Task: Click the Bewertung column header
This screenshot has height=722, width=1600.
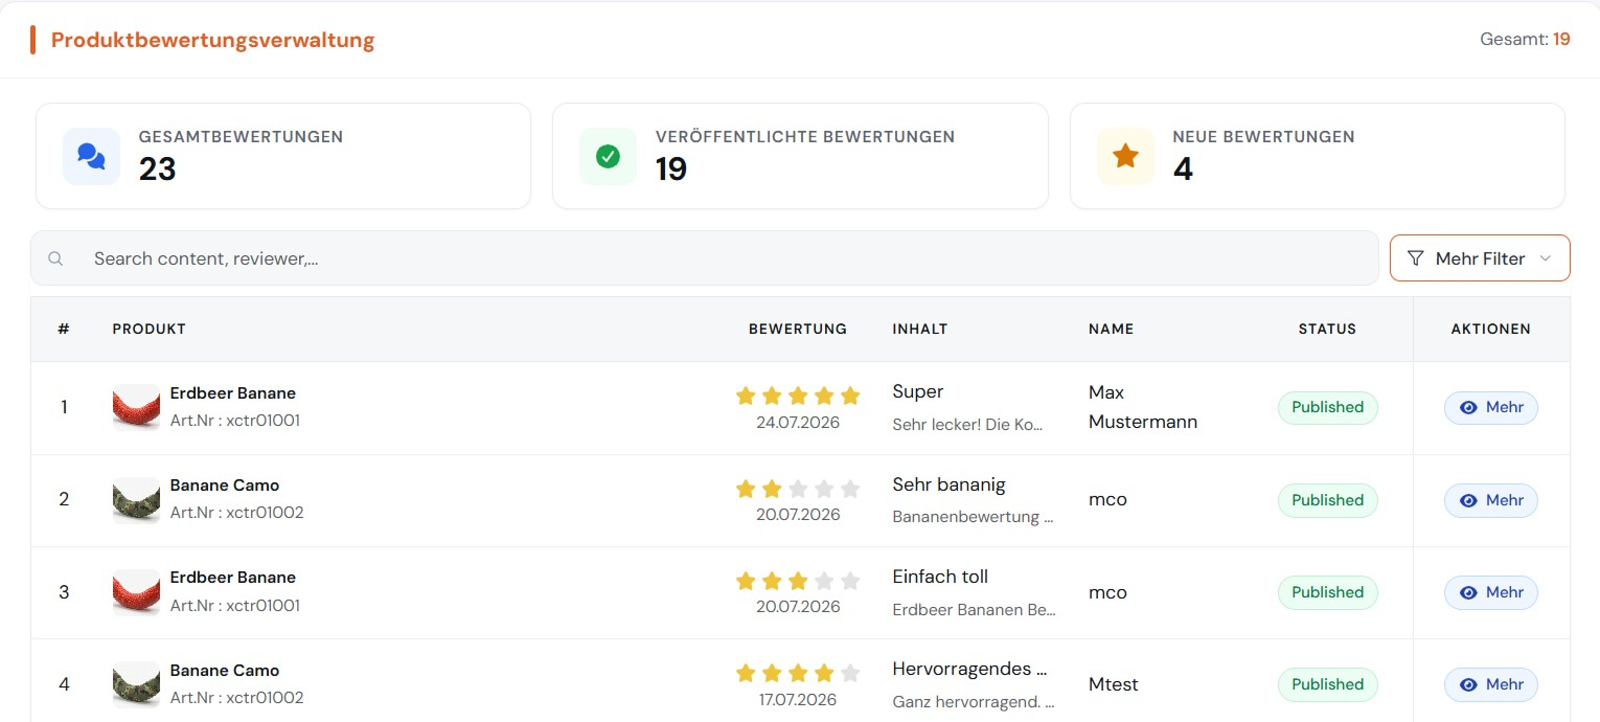Action: [x=798, y=329]
